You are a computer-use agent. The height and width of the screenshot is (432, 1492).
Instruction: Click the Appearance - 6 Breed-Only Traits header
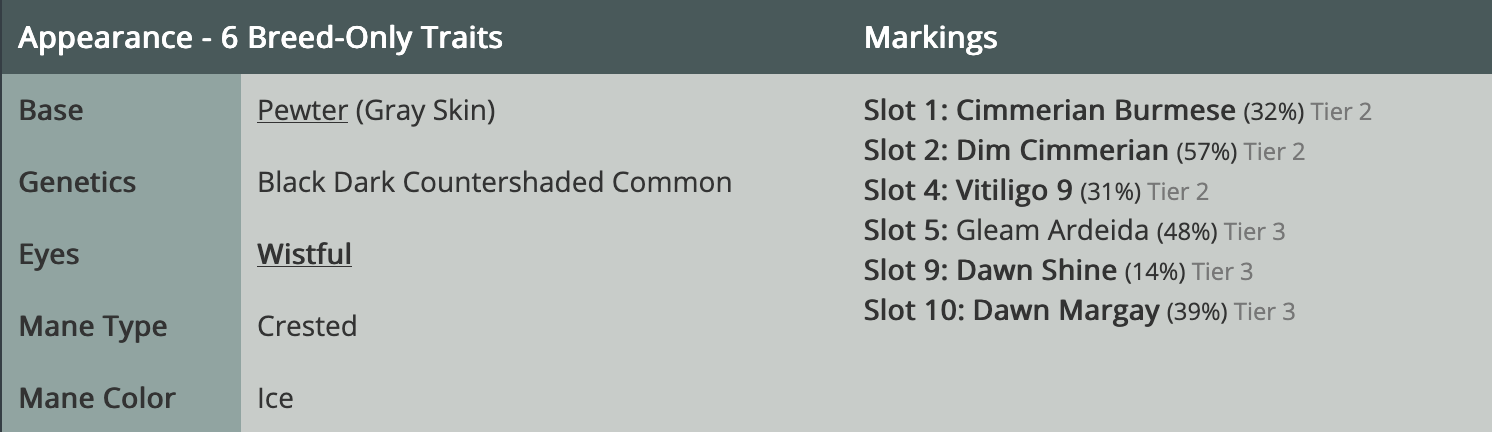point(260,38)
